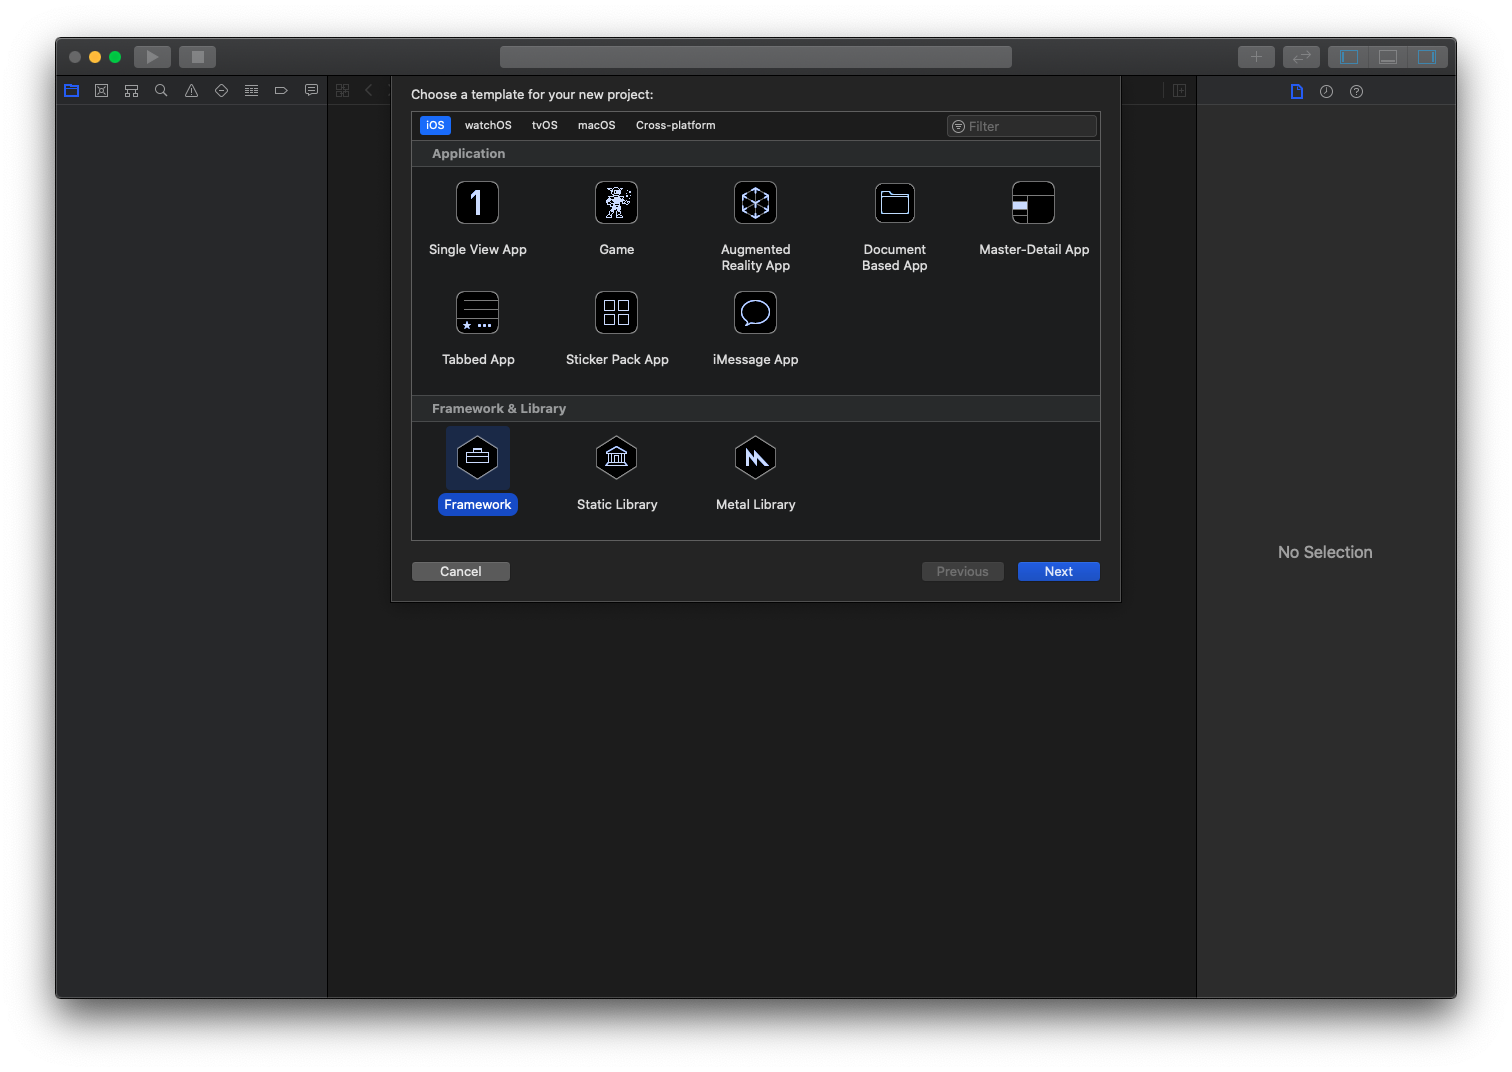Viewport: 1512px width, 1072px height.
Task: Choose the Master-Detail App template
Action: [x=1033, y=203]
